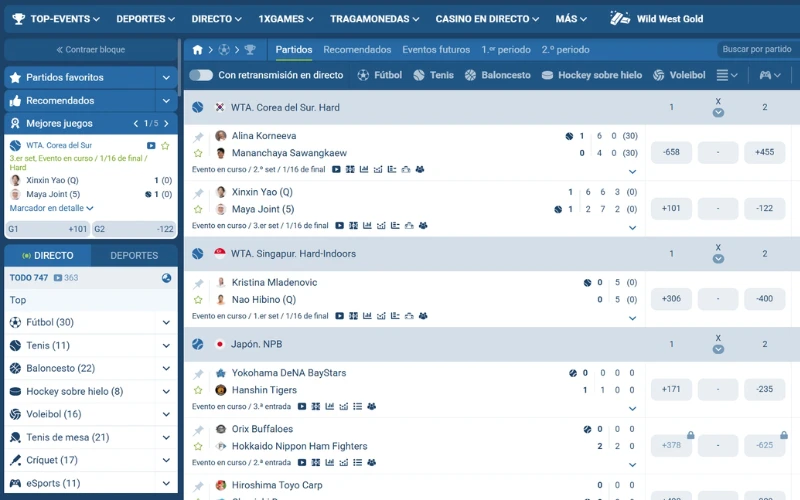Click baseball icon of Japón NPB header
The image size is (800, 500).
[x=198, y=344]
